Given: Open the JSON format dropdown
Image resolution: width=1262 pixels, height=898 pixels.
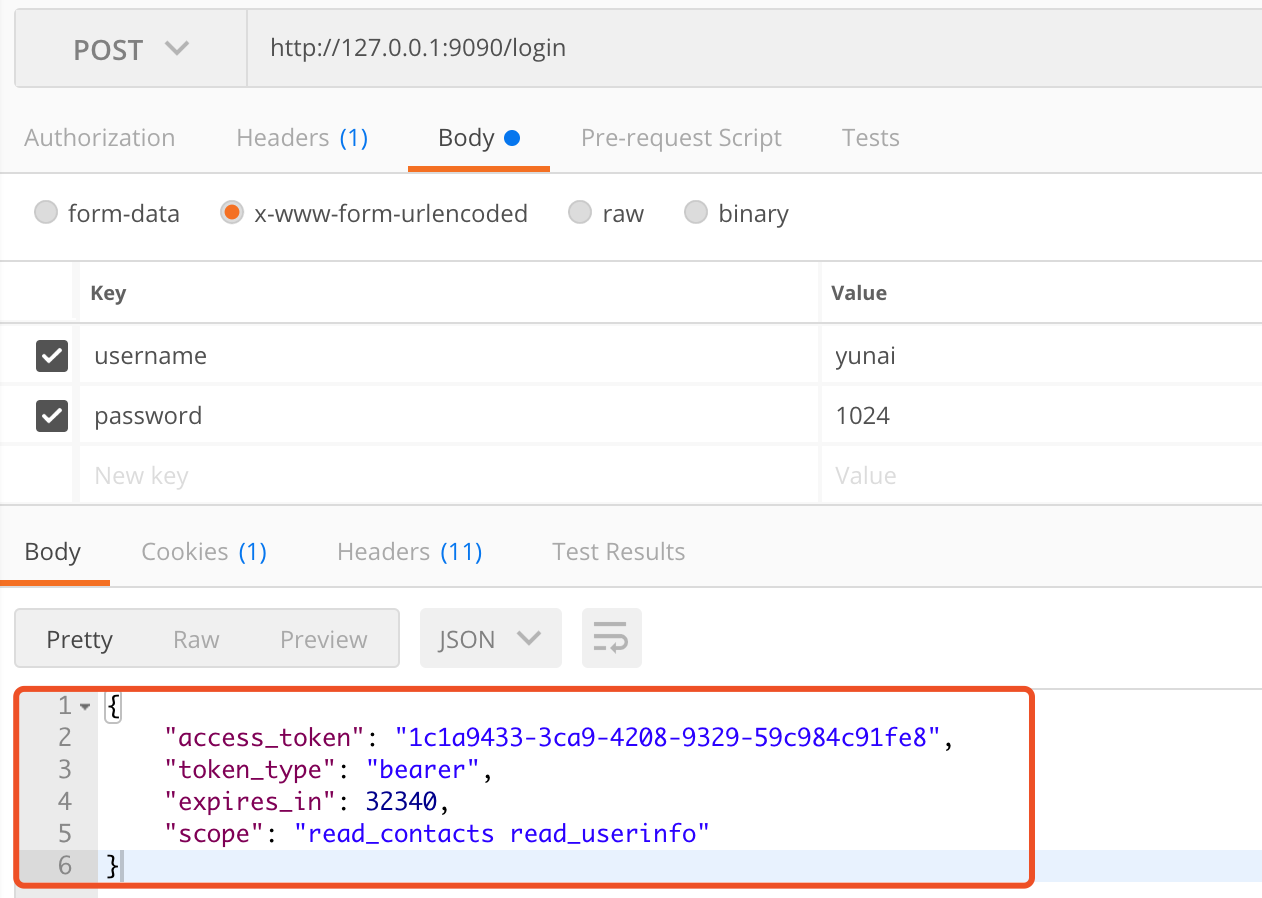Looking at the screenshot, I should coord(490,639).
